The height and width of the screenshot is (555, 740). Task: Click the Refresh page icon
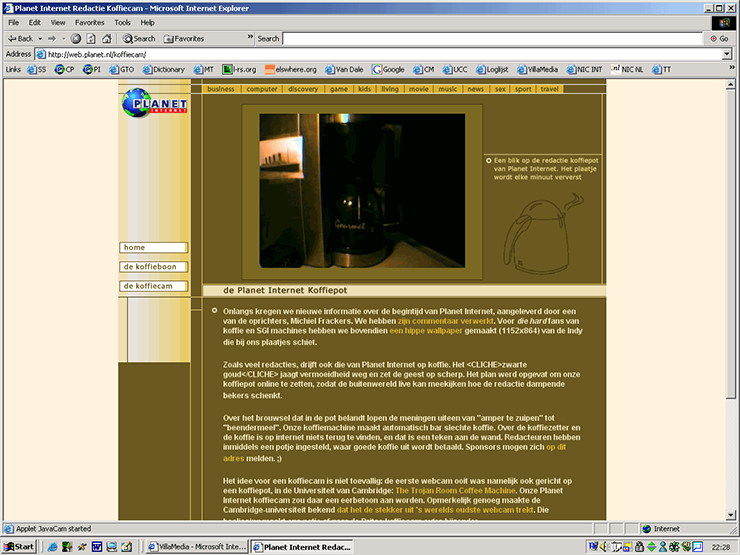91,38
